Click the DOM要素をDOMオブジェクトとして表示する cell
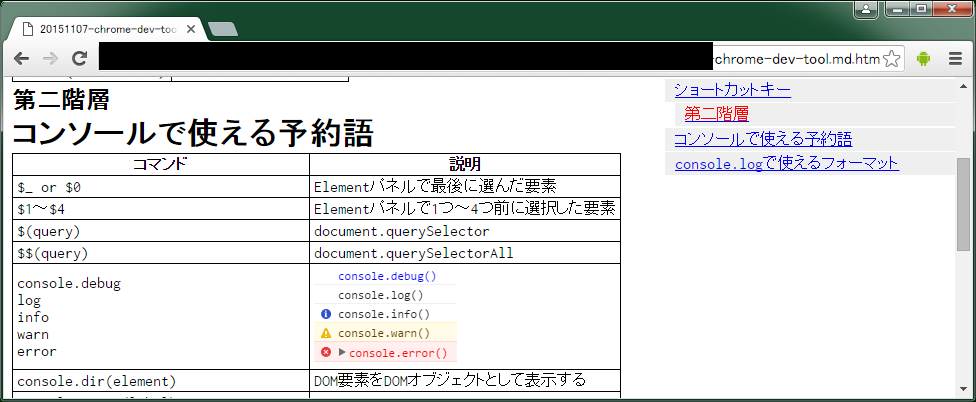This screenshot has height=402, width=976. (x=465, y=380)
